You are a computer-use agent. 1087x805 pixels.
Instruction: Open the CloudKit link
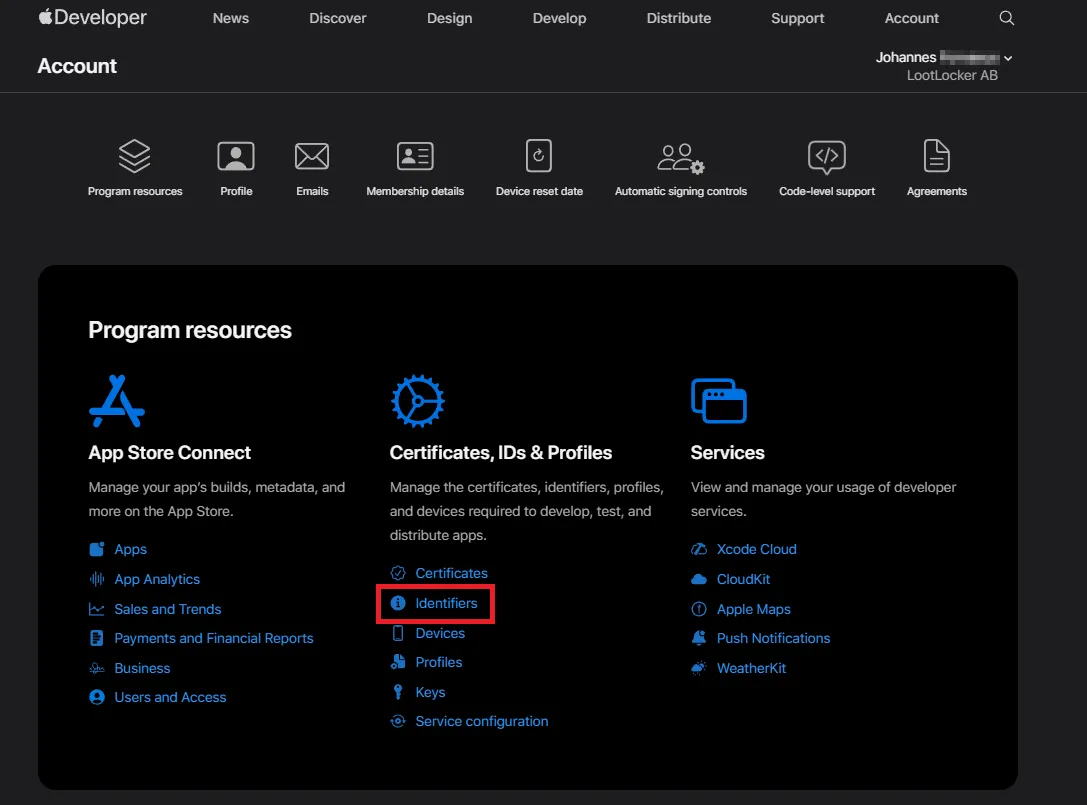[x=743, y=579]
